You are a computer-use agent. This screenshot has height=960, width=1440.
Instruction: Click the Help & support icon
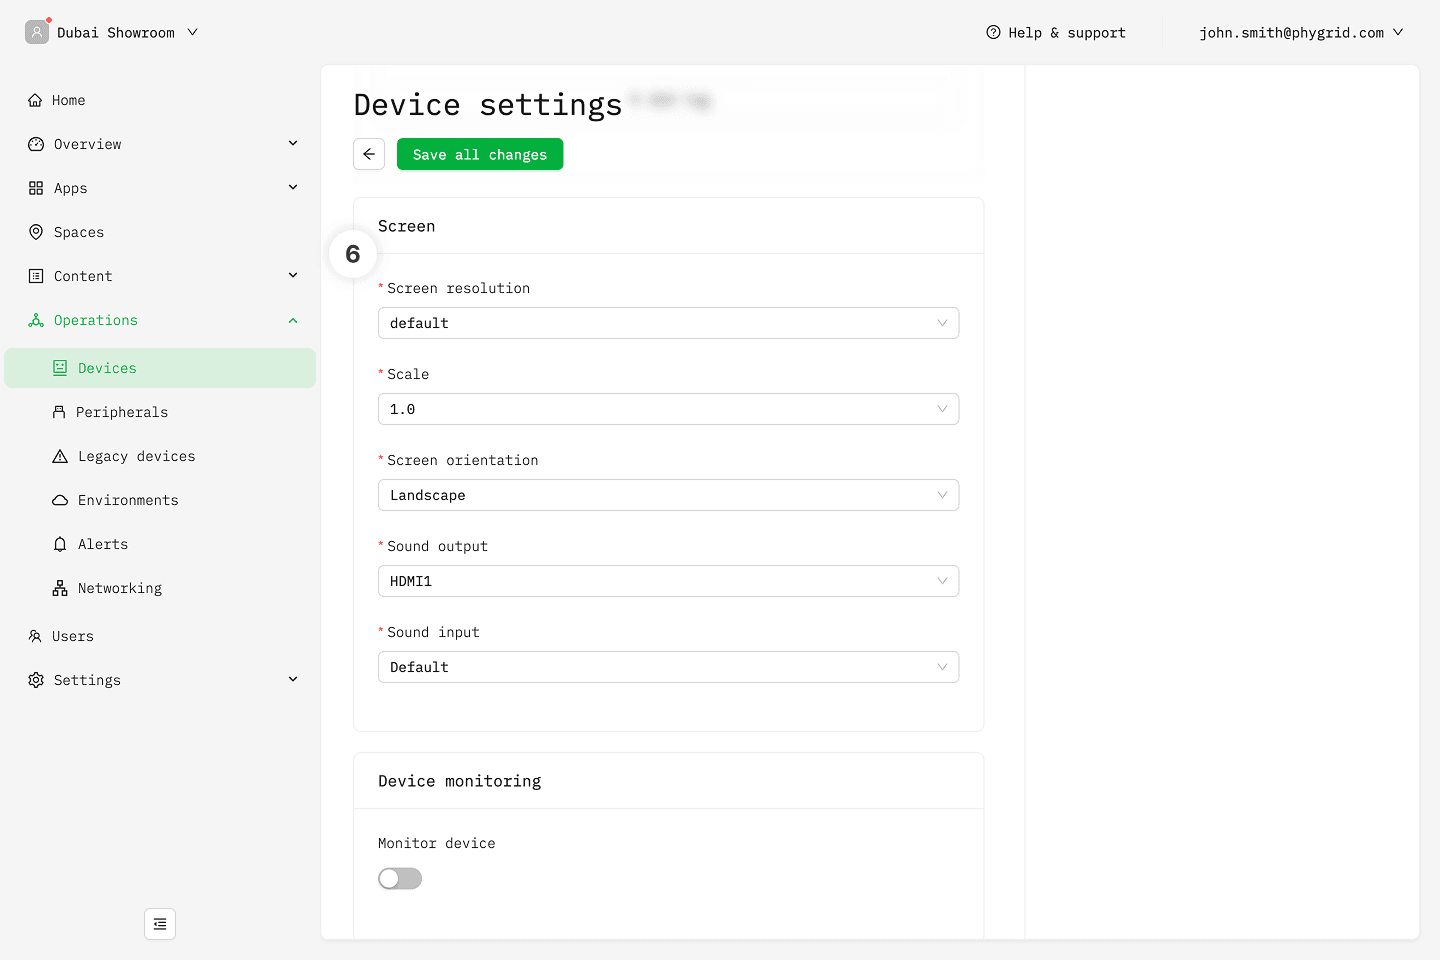click(x=993, y=32)
